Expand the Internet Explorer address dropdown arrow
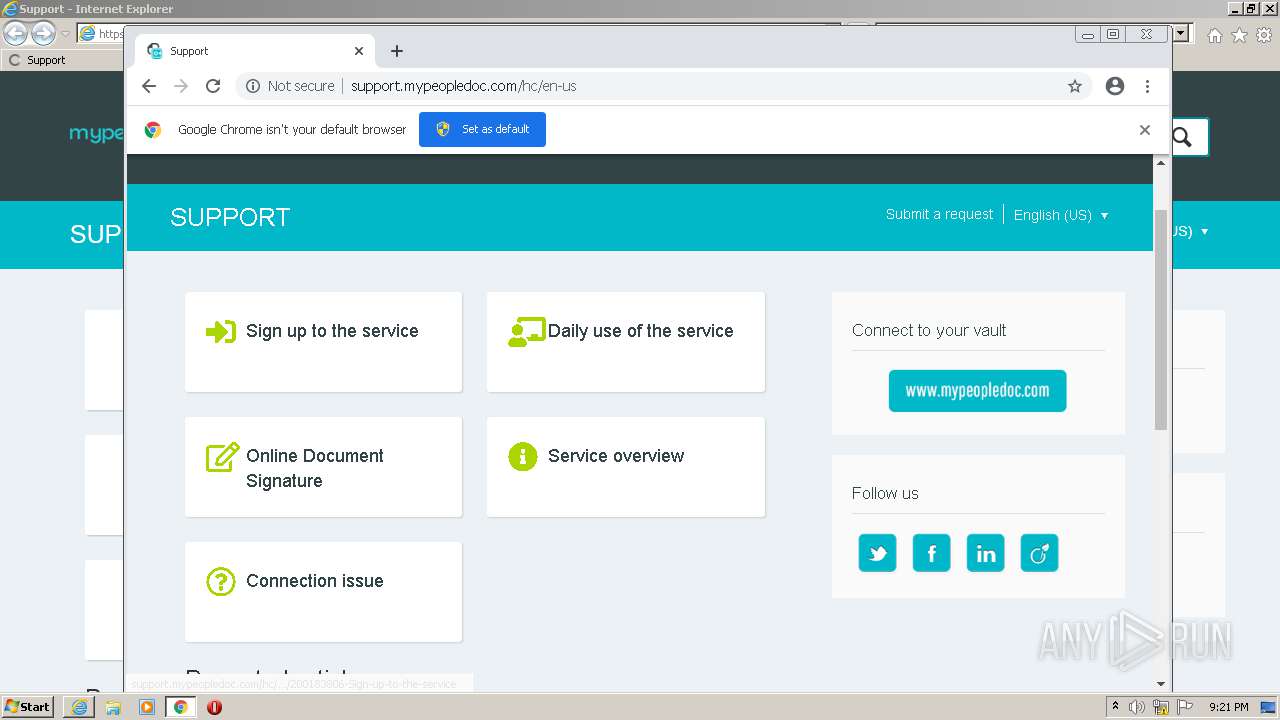Image resolution: width=1280 pixels, height=720 pixels. tap(1181, 33)
